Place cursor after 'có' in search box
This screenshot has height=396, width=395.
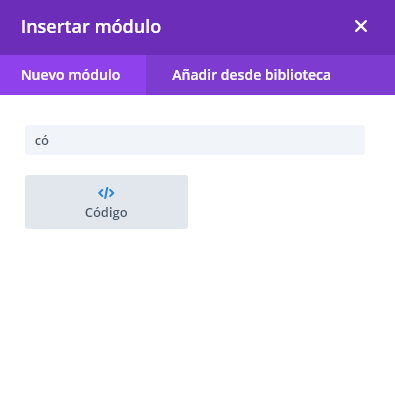pyautogui.click(x=50, y=141)
